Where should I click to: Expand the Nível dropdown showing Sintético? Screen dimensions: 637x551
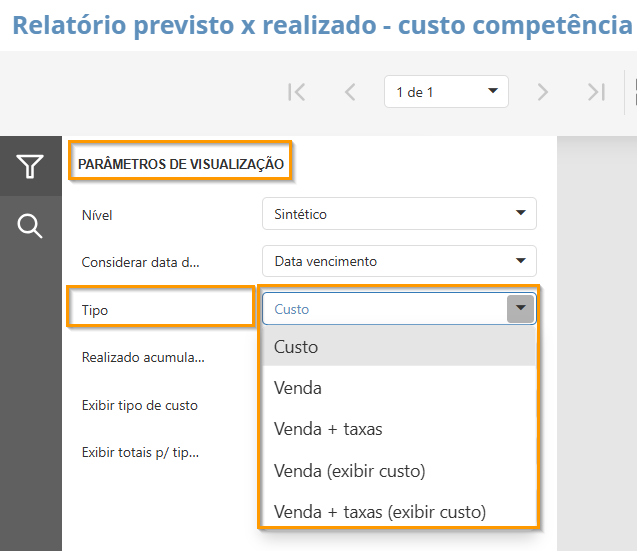click(399, 214)
